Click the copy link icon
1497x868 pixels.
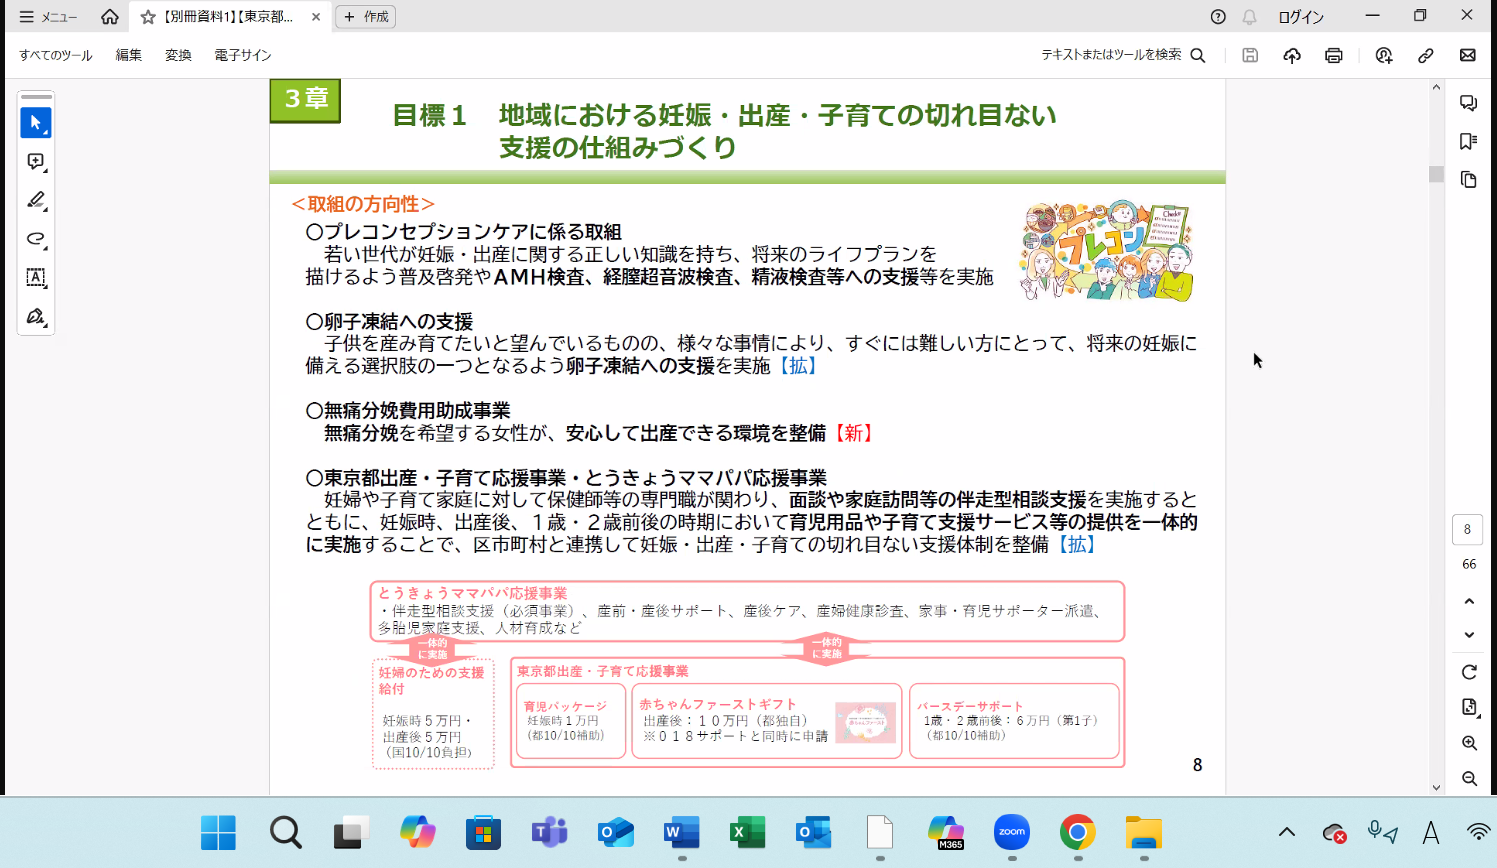[x=1426, y=55]
